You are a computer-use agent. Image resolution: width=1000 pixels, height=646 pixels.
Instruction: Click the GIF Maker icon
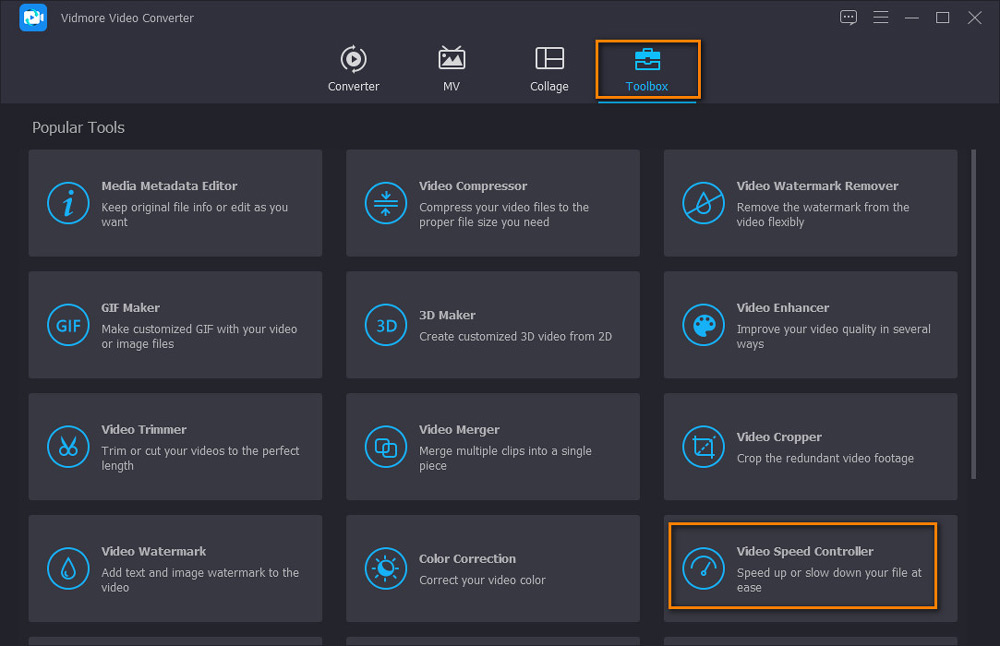pyautogui.click(x=68, y=325)
